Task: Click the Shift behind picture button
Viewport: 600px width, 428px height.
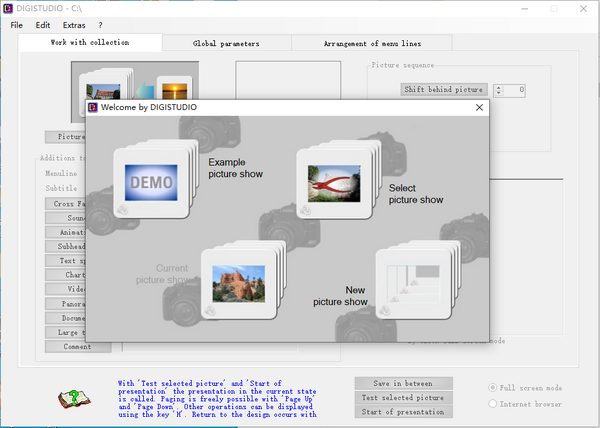Action: click(443, 90)
